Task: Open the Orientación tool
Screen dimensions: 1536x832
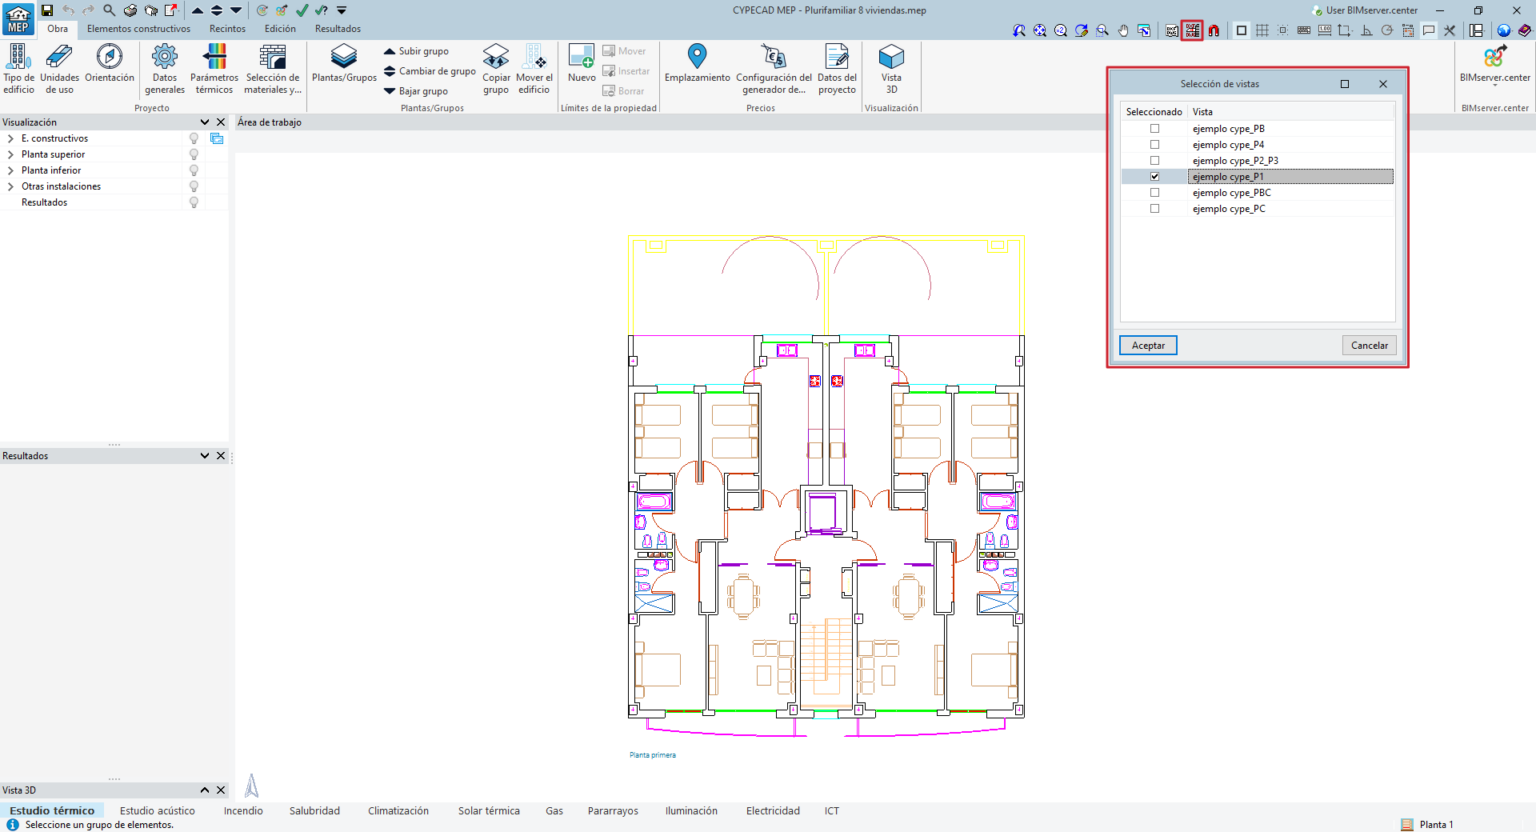Action: coord(109,67)
